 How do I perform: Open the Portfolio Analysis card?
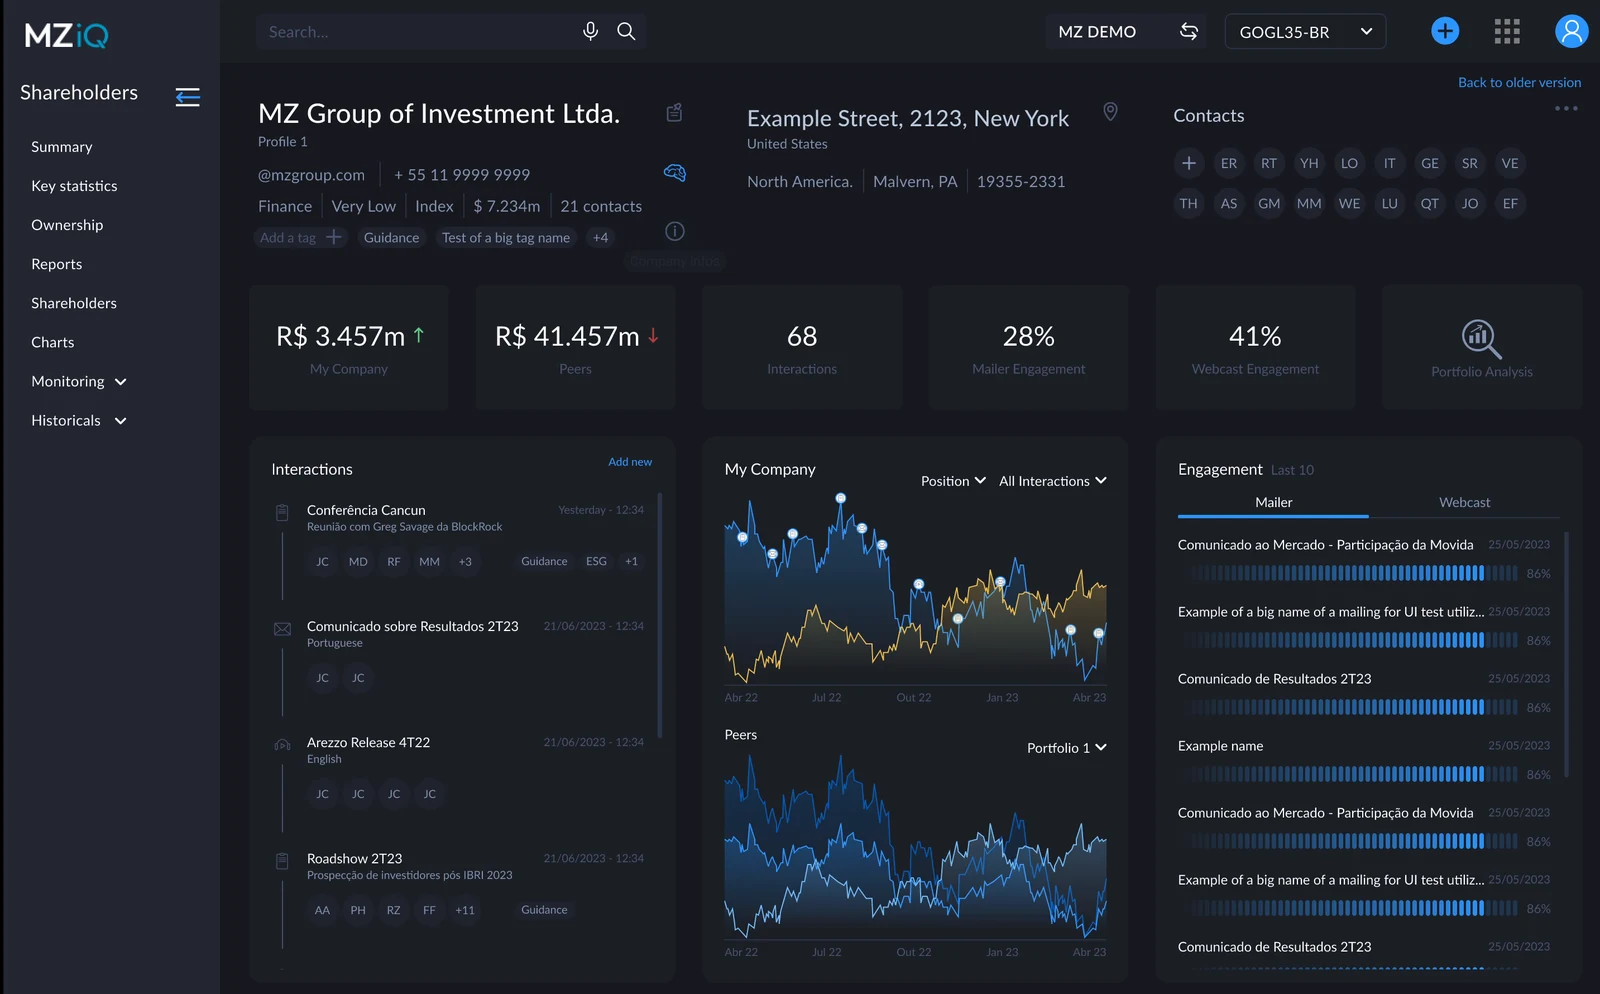tap(1482, 347)
